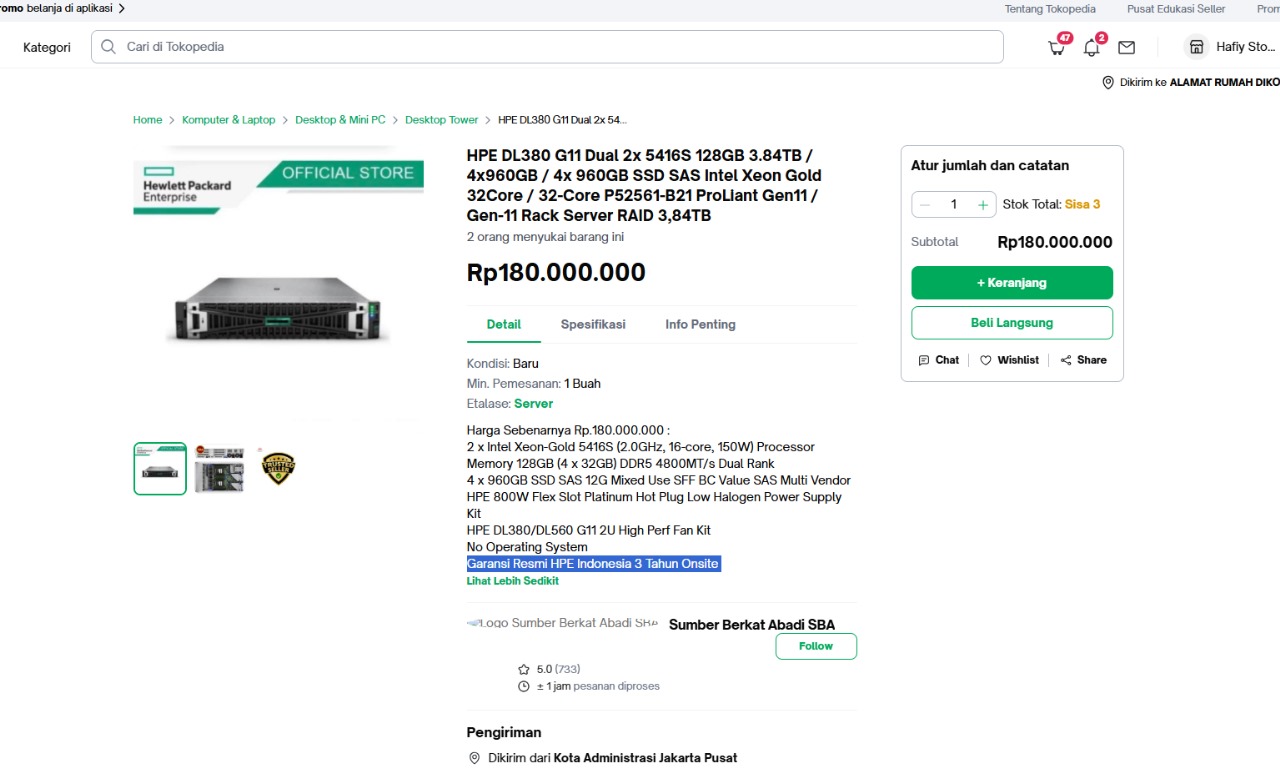This screenshot has width=1280, height=773.
Task: Follow the Sumber Berkat Abadi SBA store
Action: [815, 646]
